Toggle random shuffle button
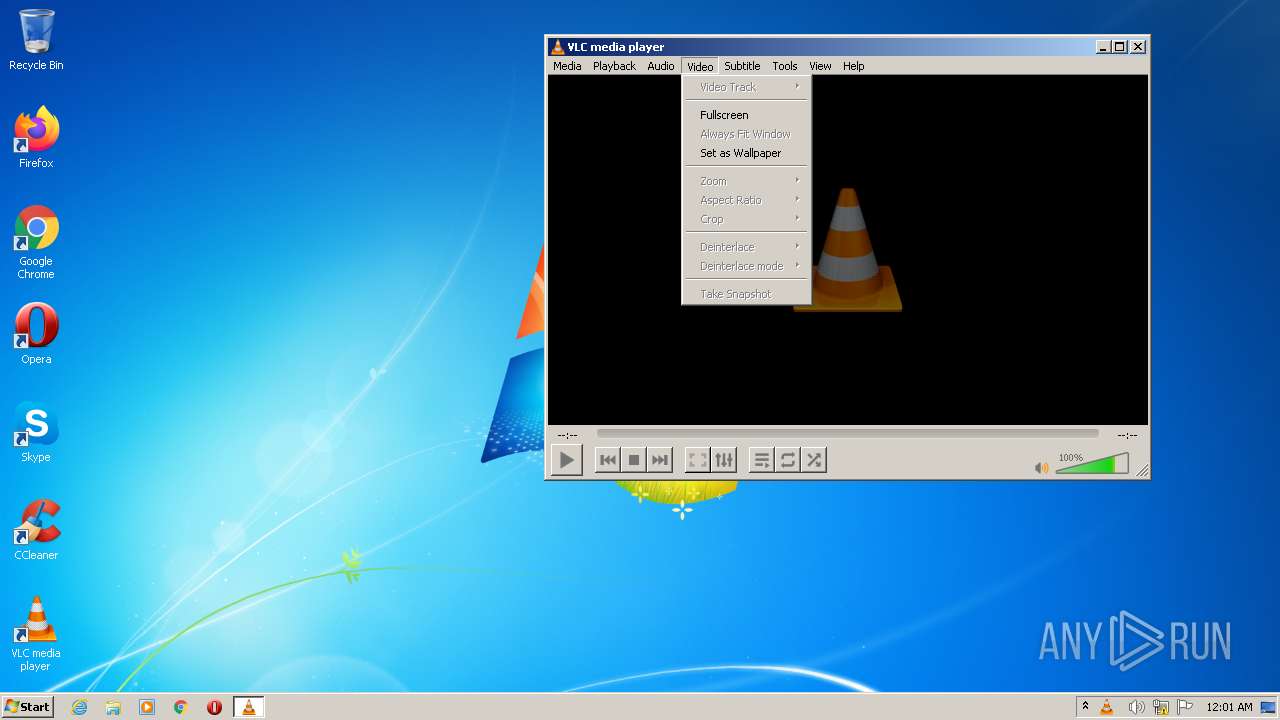This screenshot has height=720, width=1280. (814, 460)
